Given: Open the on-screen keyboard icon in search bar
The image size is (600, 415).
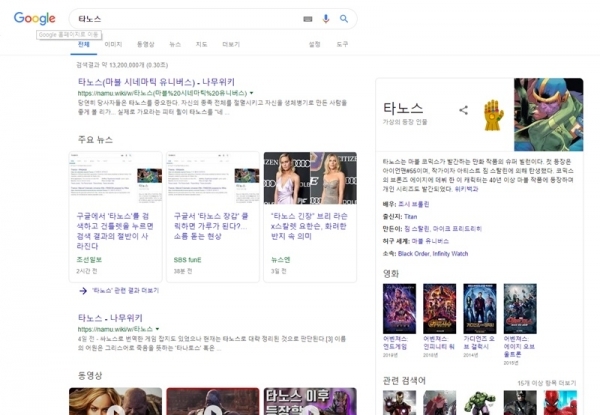Looking at the screenshot, I should [x=308, y=19].
